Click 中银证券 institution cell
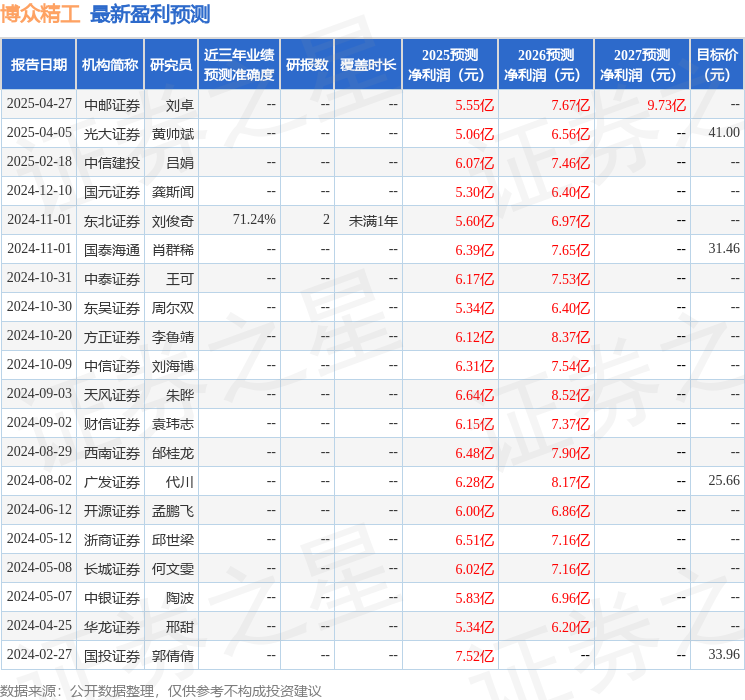745x700 pixels. coord(112,598)
